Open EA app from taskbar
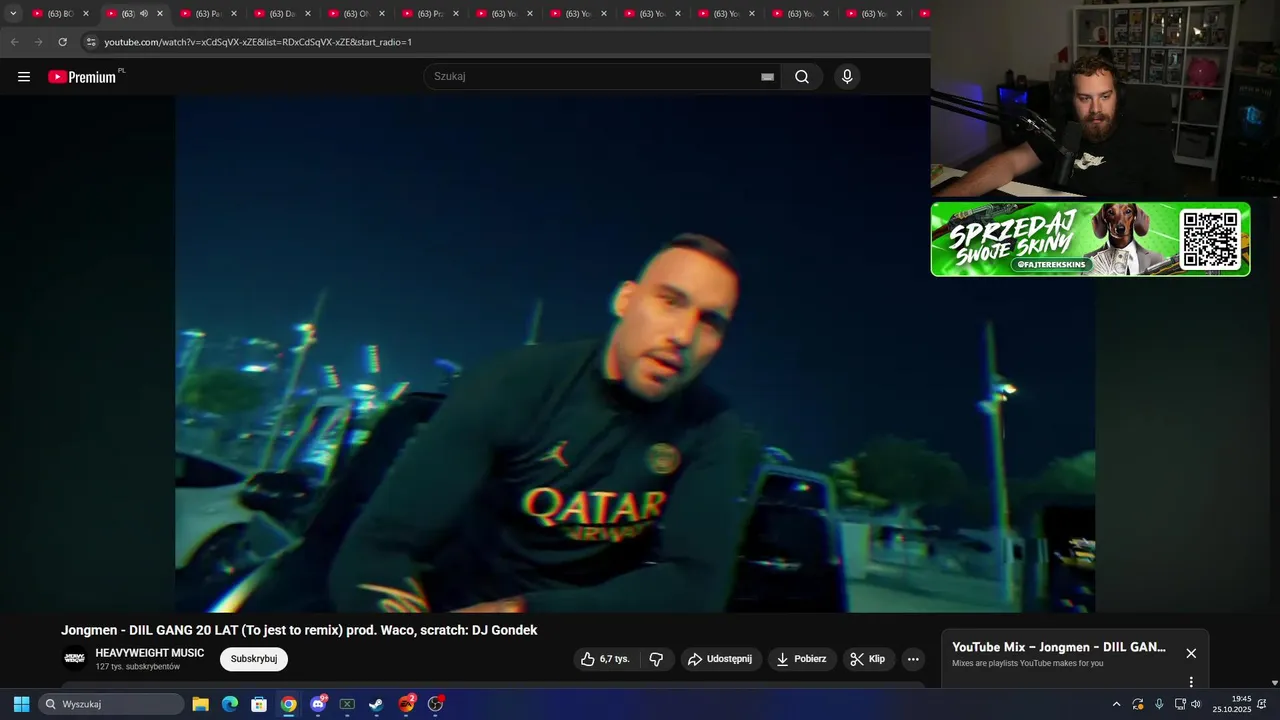 click(407, 704)
